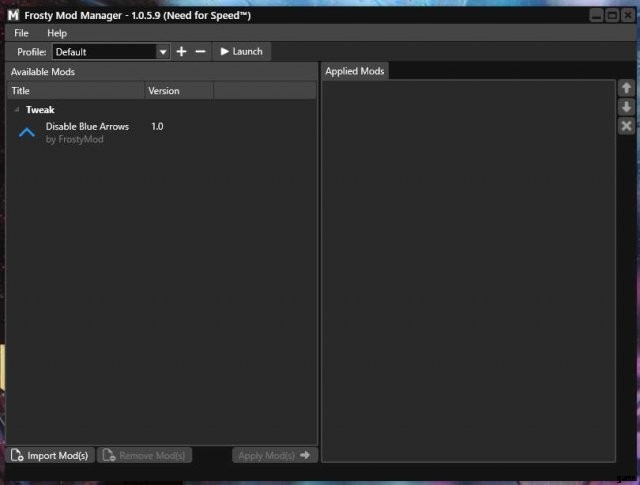640x485 pixels.
Task: Launch the game with Launch button
Action: point(241,52)
